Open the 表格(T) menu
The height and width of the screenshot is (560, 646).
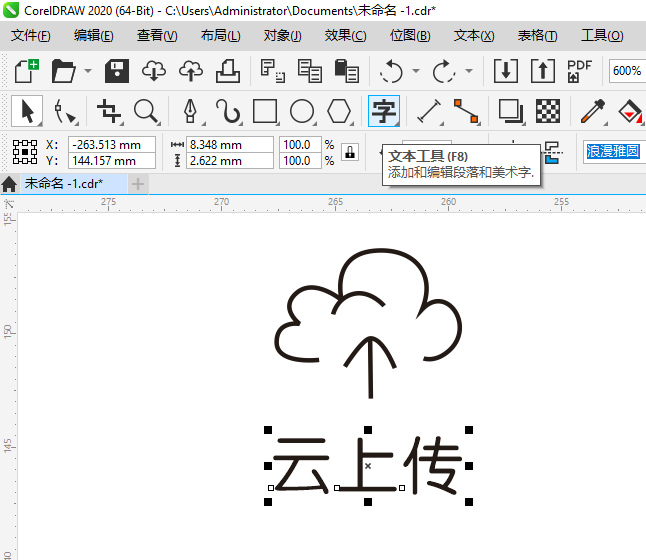click(x=537, y=35)
